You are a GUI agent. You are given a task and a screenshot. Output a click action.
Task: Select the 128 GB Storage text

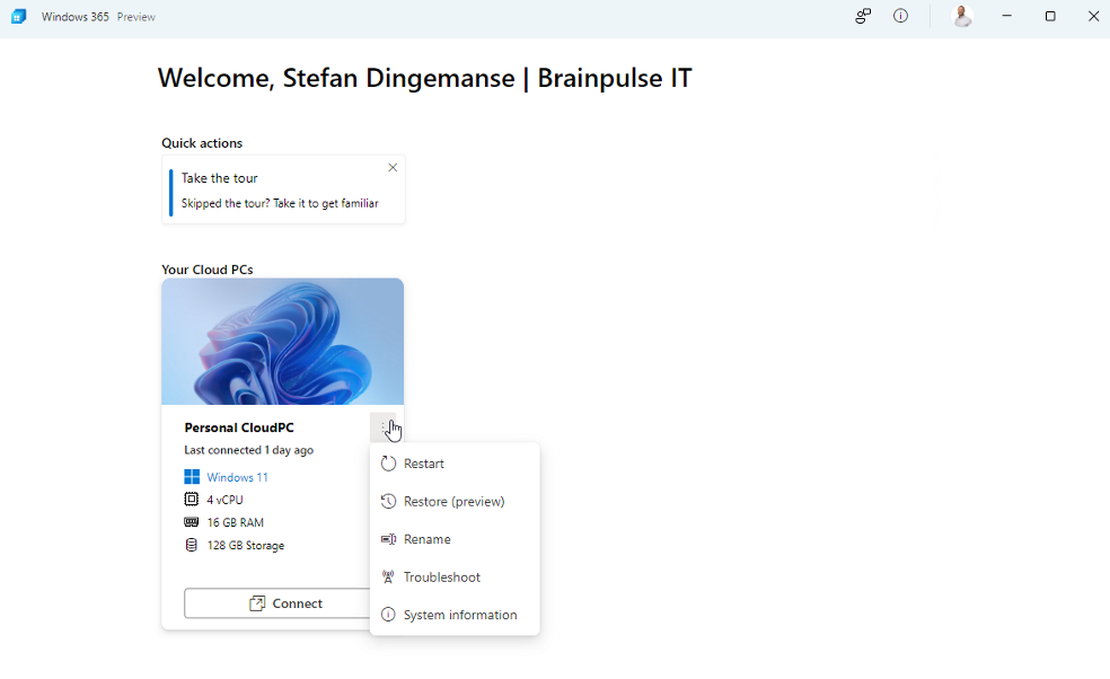246,545
